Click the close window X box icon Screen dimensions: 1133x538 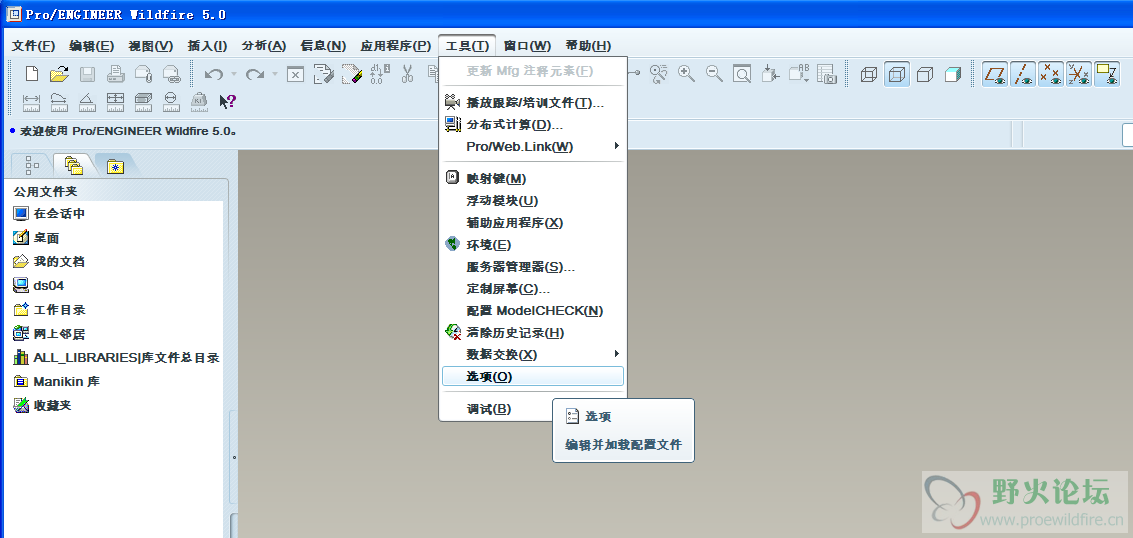pos(296,74)
